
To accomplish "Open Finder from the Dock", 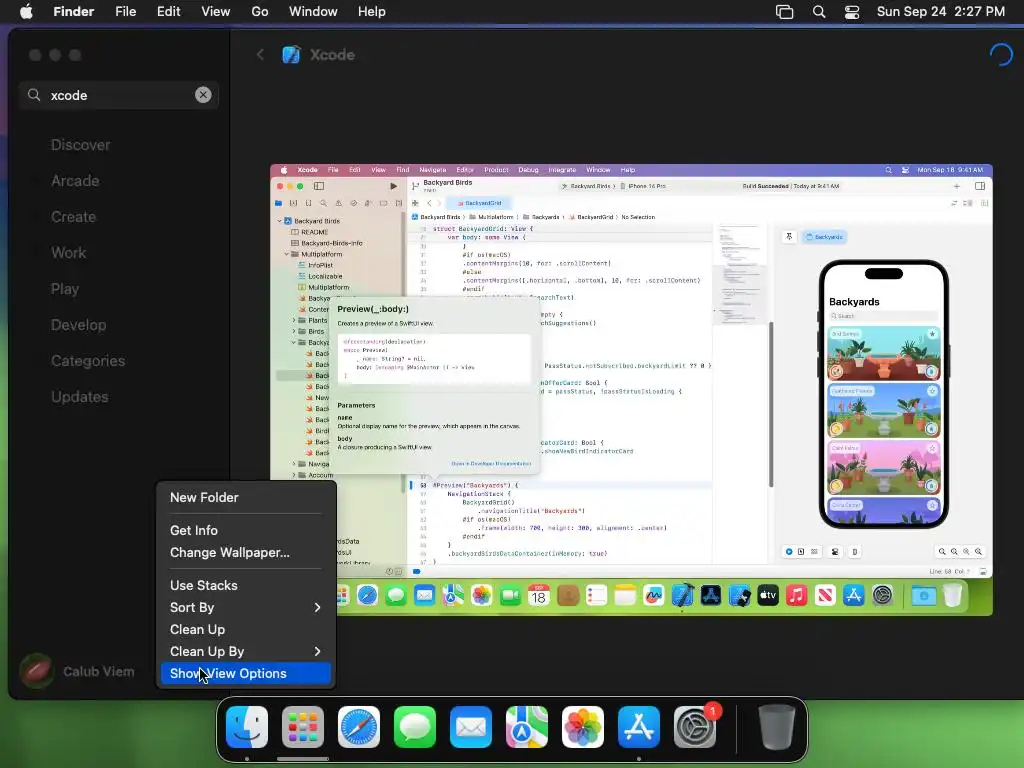I will tap(247, 727).
